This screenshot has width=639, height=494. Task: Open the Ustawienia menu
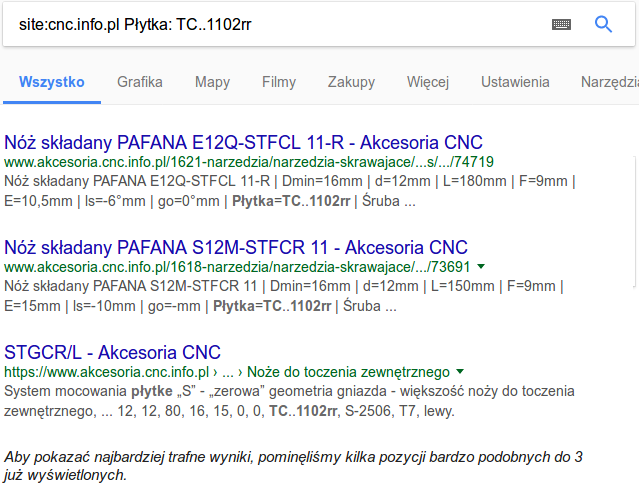click(x=515, y=82)
